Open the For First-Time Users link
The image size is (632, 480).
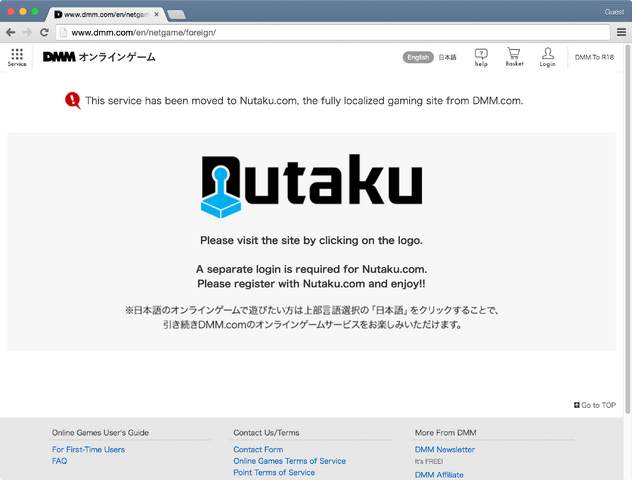(x=88, y=449)
